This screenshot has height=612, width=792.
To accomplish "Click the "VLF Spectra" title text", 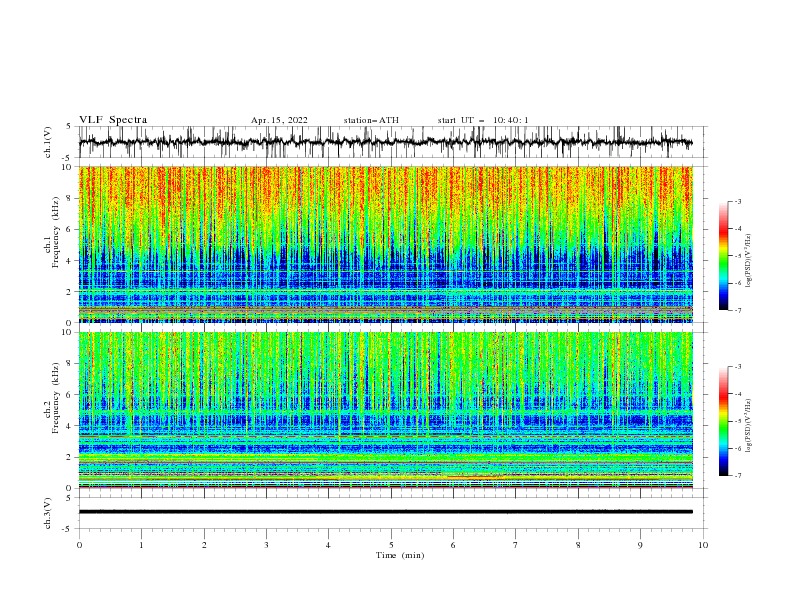I will tap(113, 120).
